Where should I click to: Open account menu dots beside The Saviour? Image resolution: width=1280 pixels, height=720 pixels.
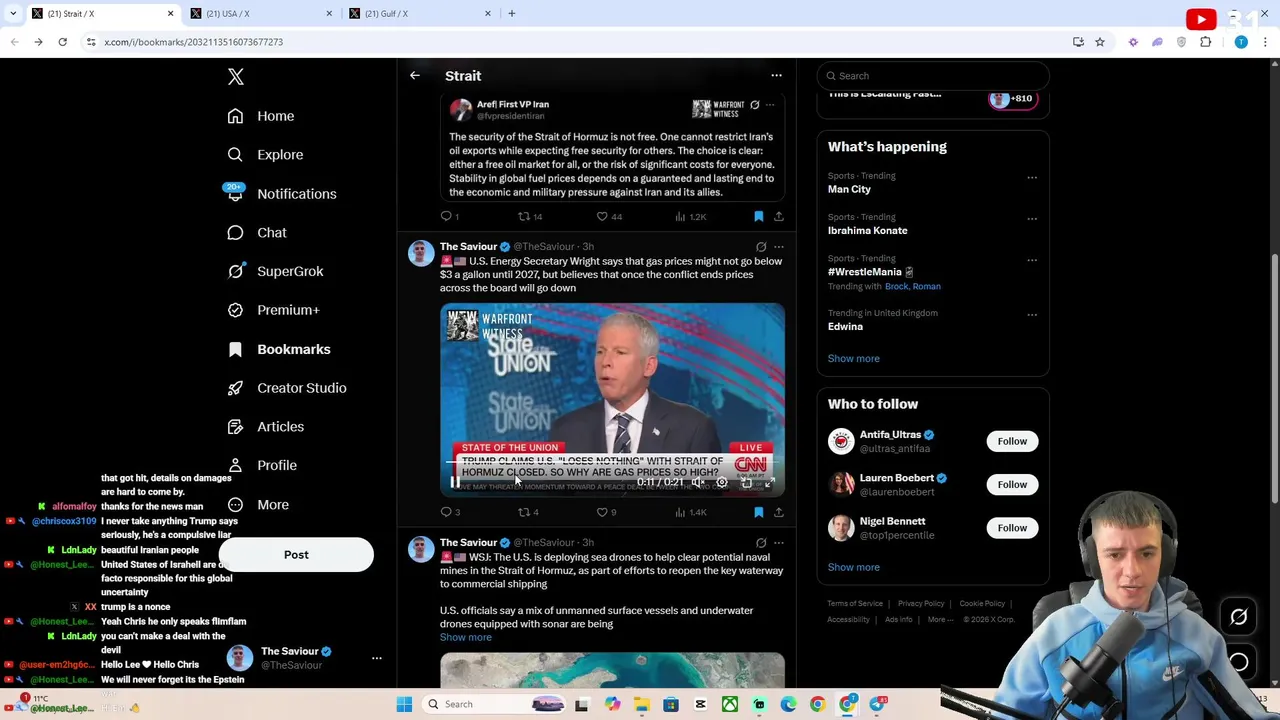coord(377,658)
